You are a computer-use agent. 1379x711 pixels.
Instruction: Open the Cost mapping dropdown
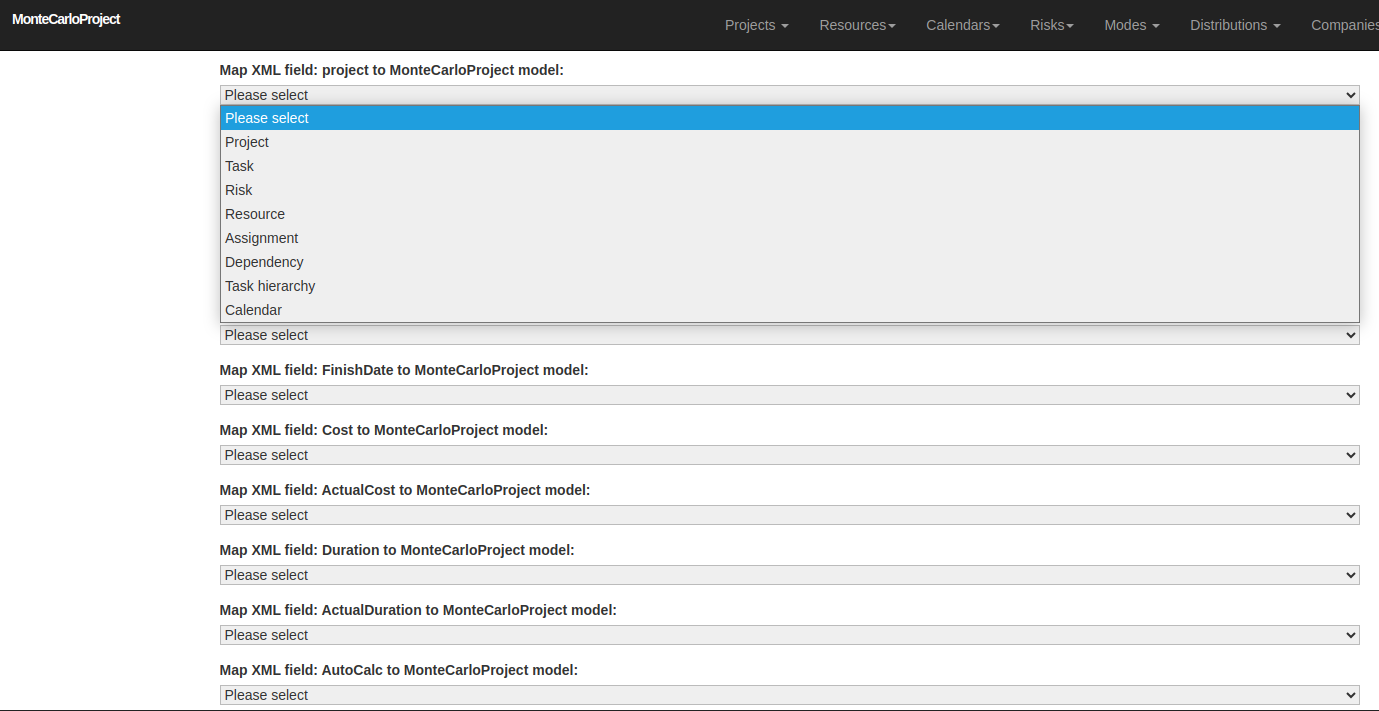pyautogui.click(x=788, y=454)
